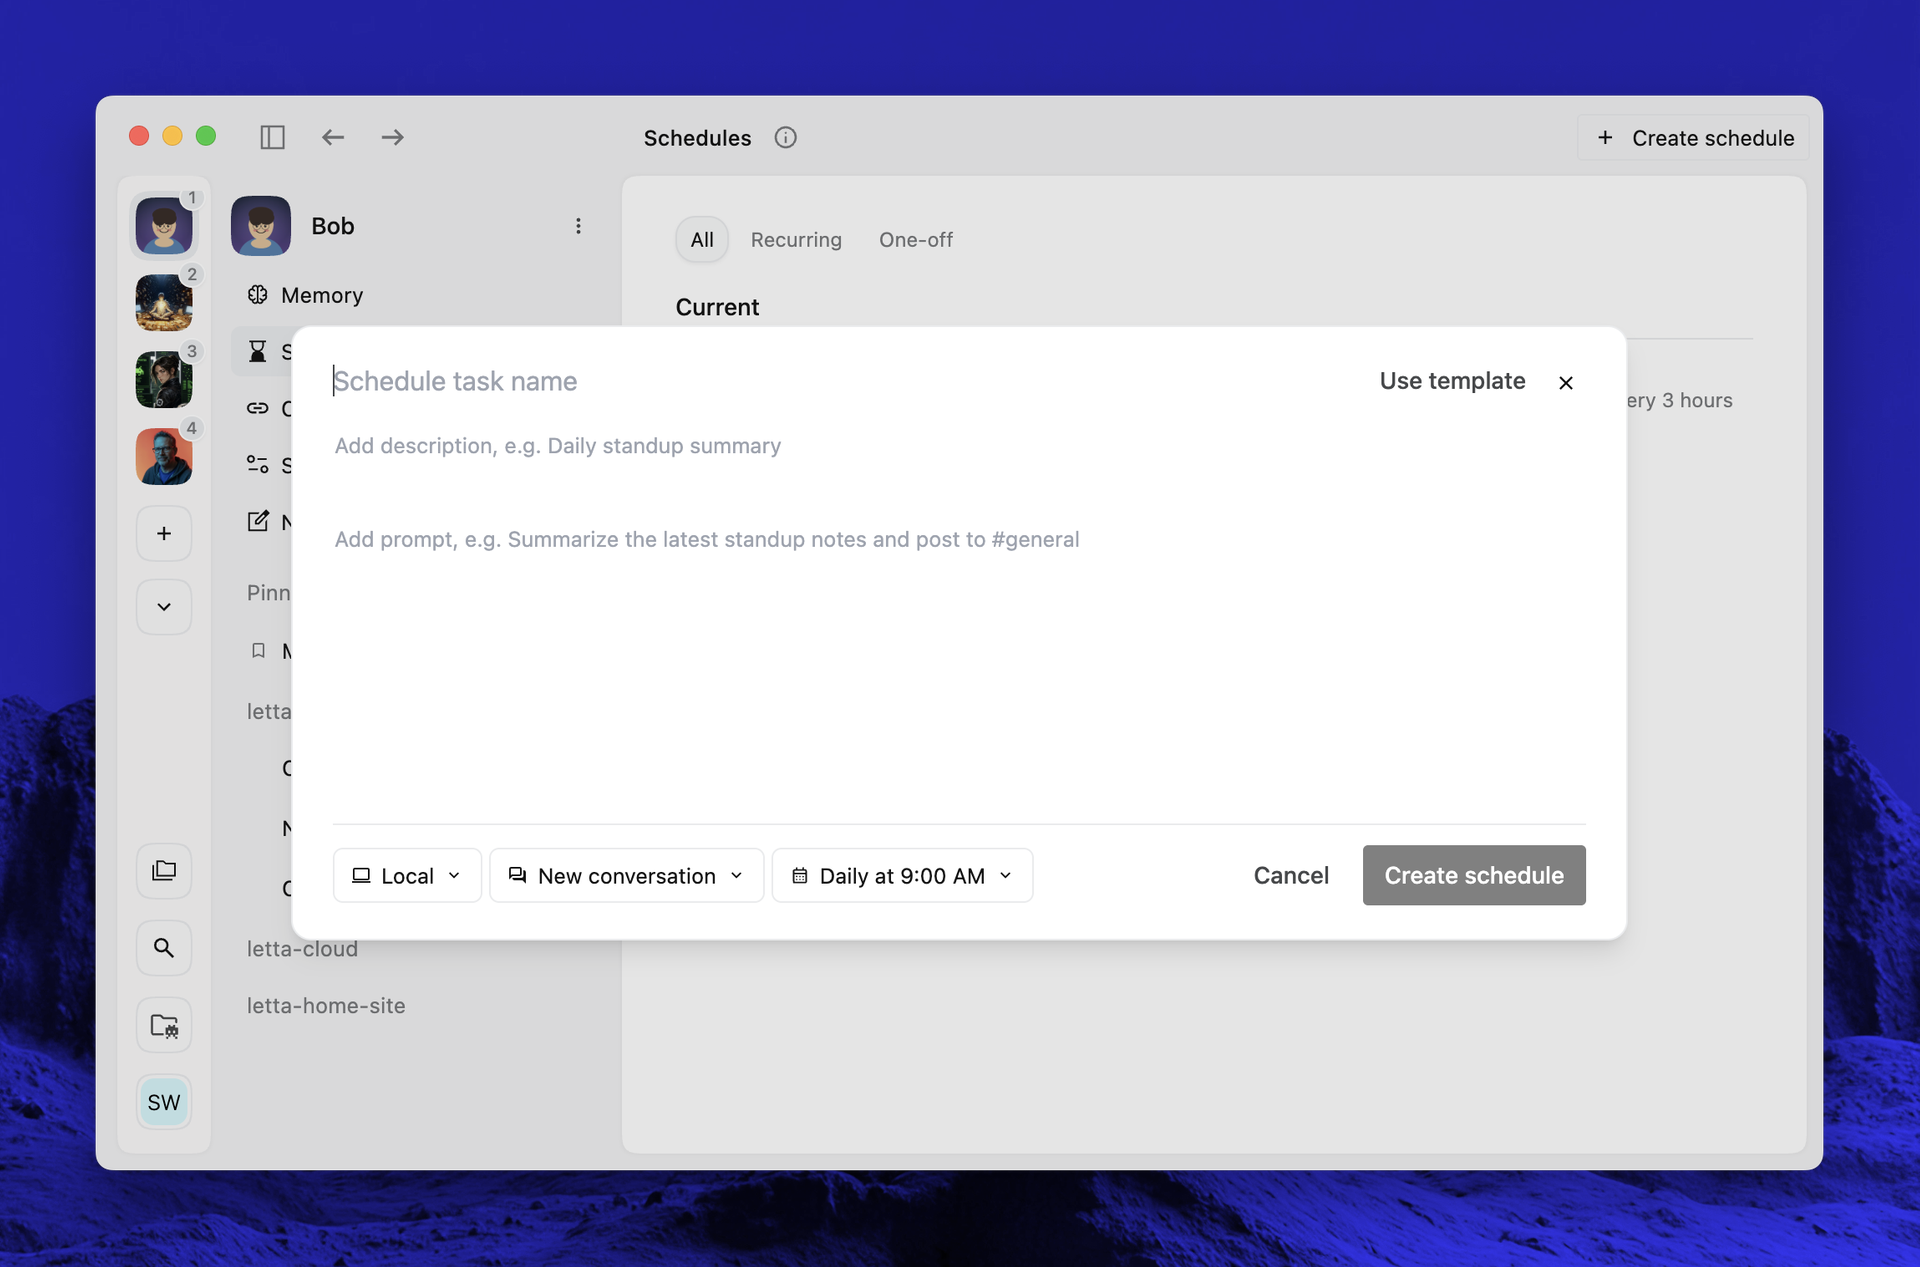Open the letta-cloud project

coord(302,949)
